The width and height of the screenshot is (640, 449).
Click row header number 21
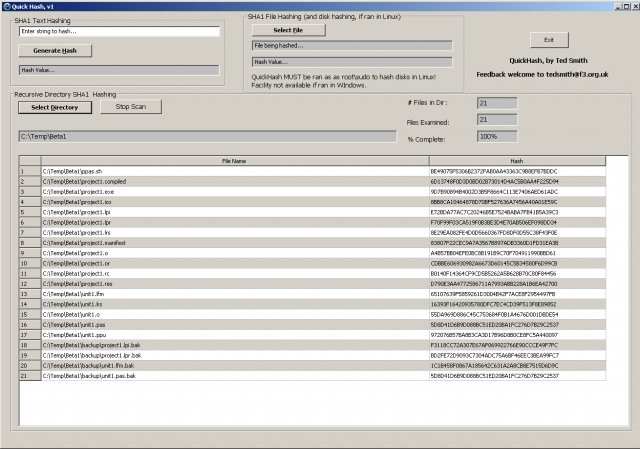(x=30, y=376)
